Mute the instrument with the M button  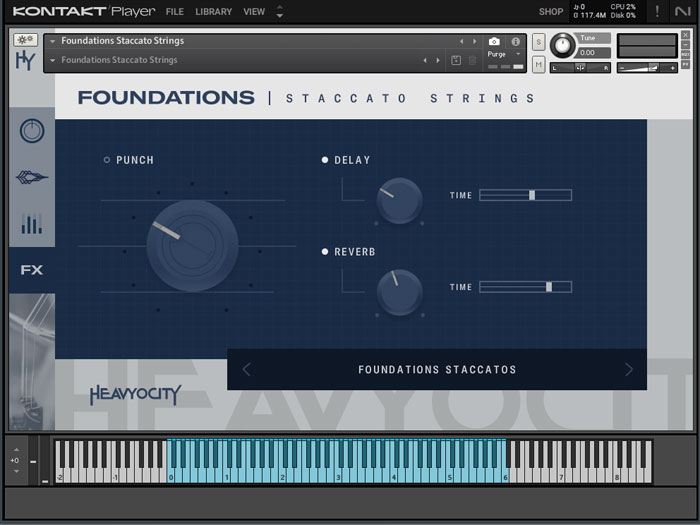[538, 65]
